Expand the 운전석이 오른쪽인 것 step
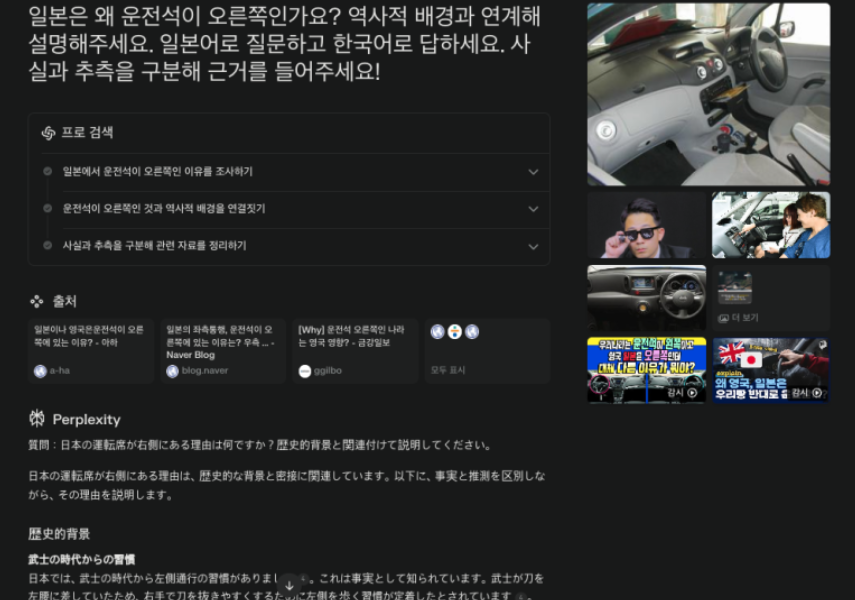Image resolution: width=855 pixels, height=600 pixels. (x=533, y=209)
